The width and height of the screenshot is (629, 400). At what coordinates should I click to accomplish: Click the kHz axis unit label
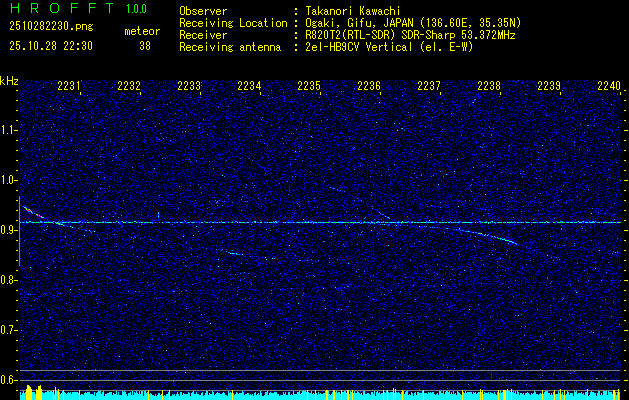click(9, 81)
